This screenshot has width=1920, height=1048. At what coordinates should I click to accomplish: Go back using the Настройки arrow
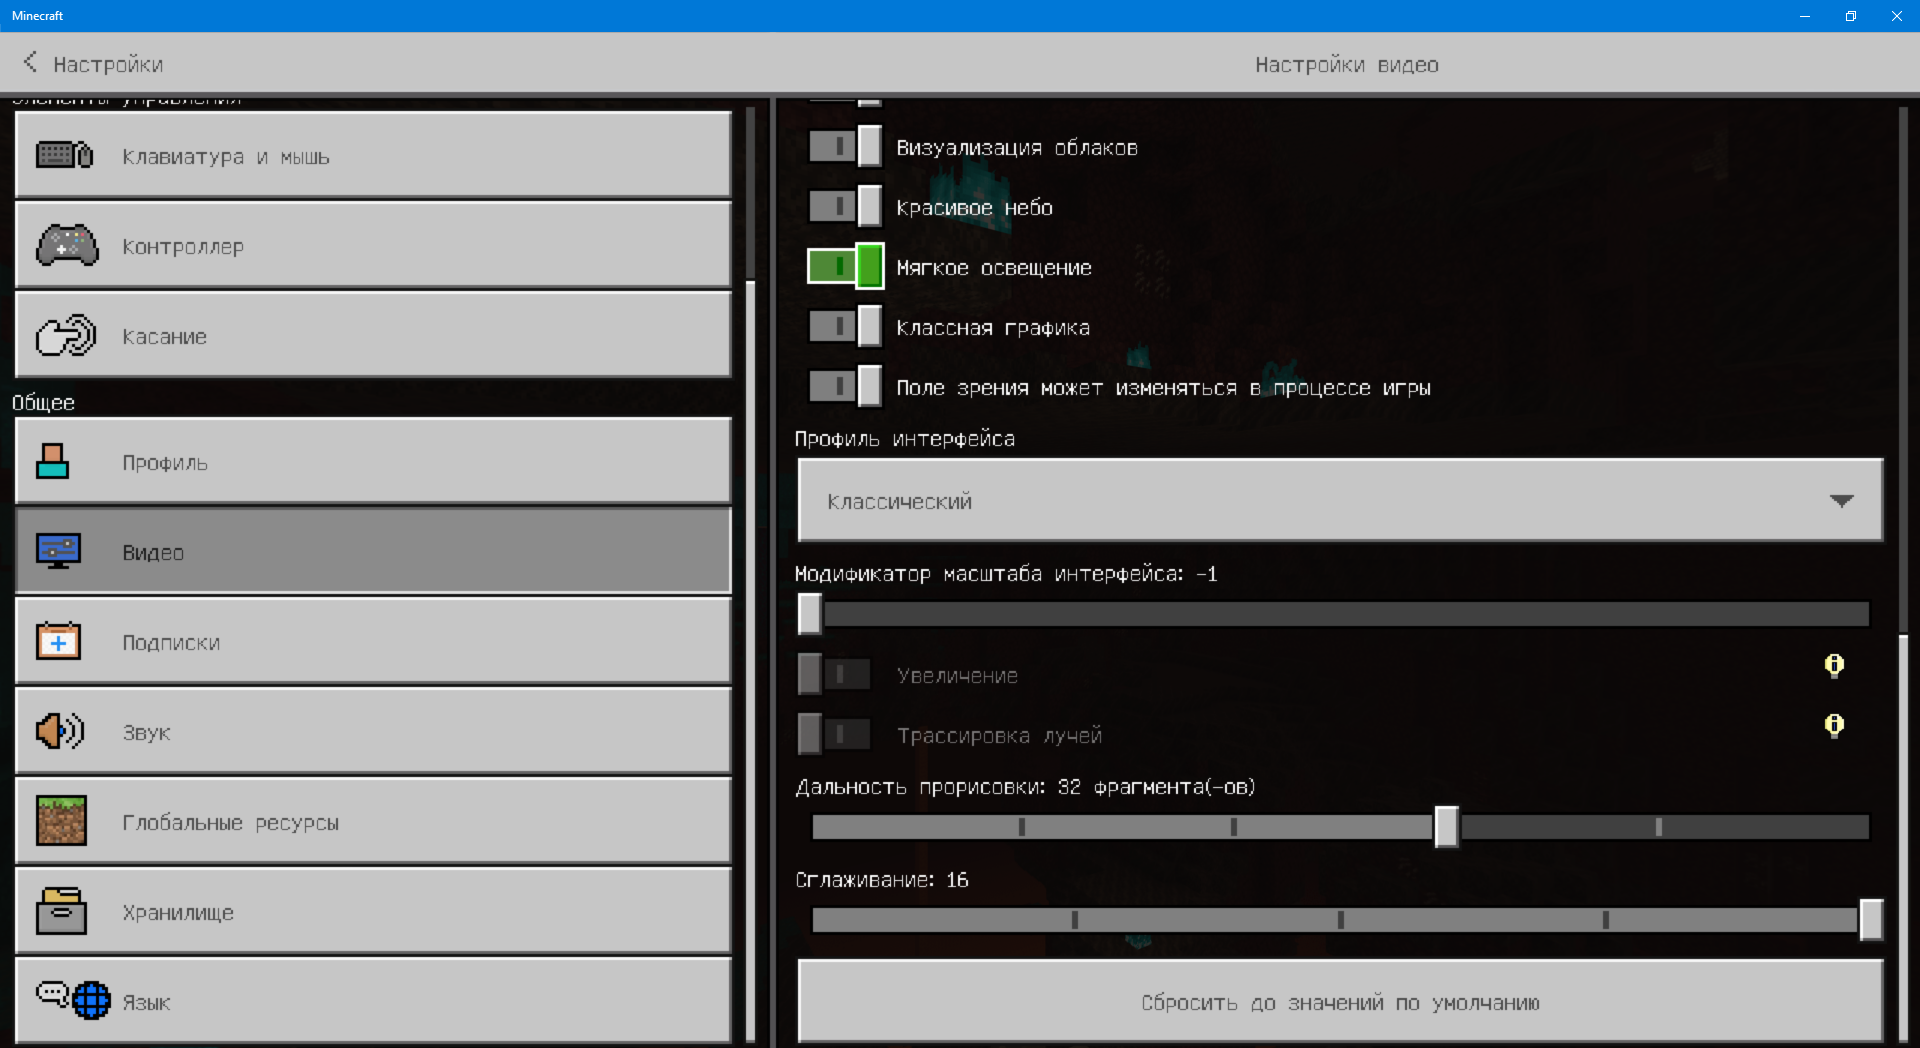[x=31, y=63]
